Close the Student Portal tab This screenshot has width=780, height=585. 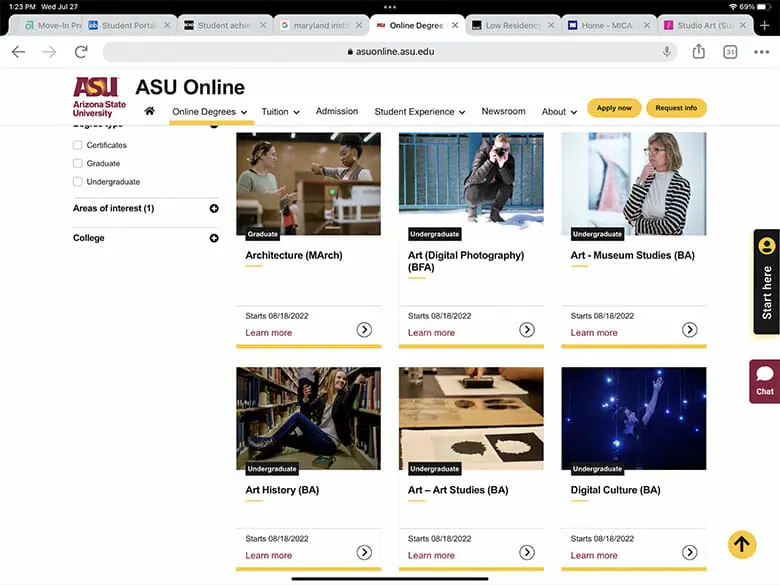167,25
